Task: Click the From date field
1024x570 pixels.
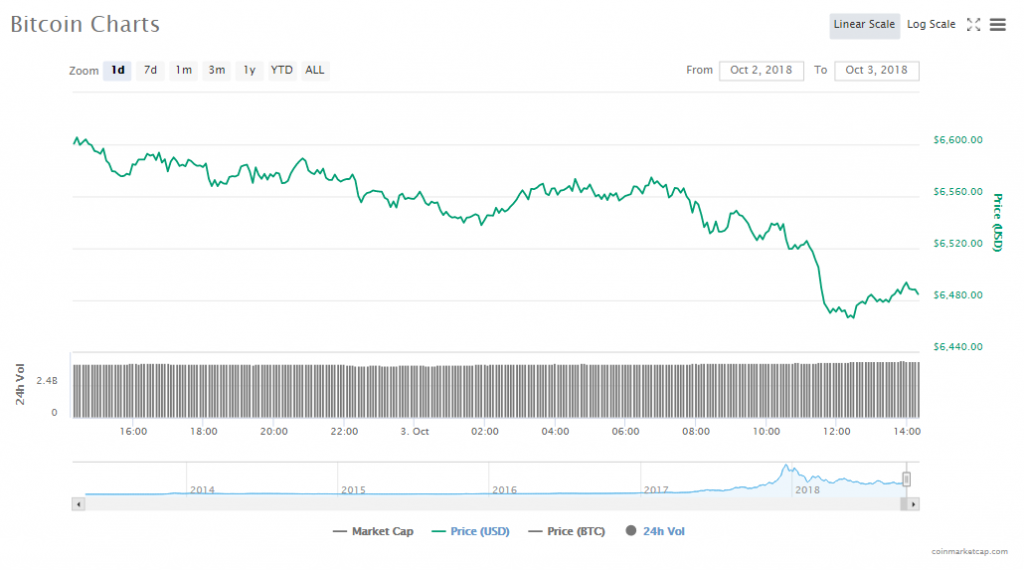Action: click(x=760, y=70)
